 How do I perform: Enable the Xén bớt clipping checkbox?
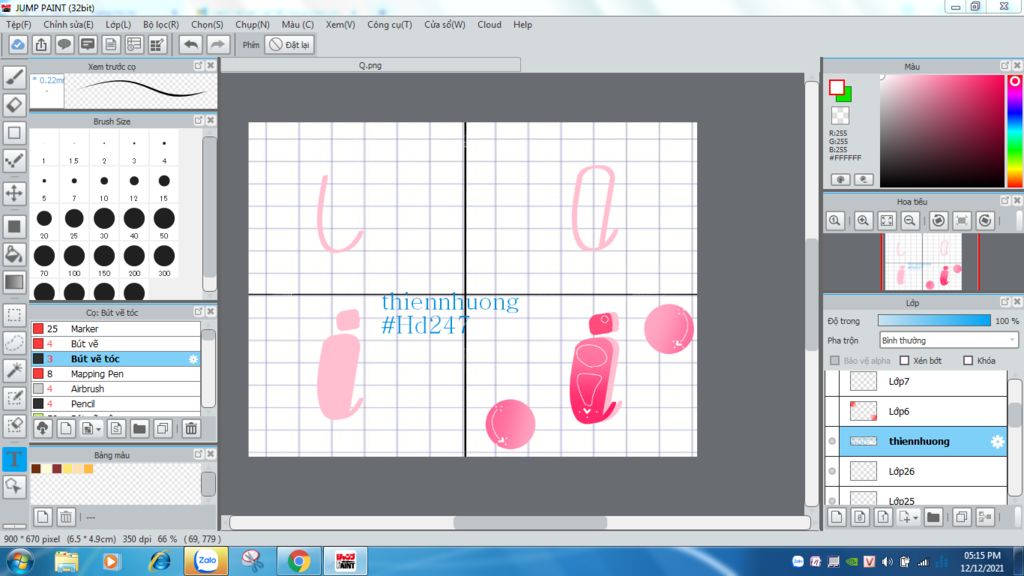(904, 360)
